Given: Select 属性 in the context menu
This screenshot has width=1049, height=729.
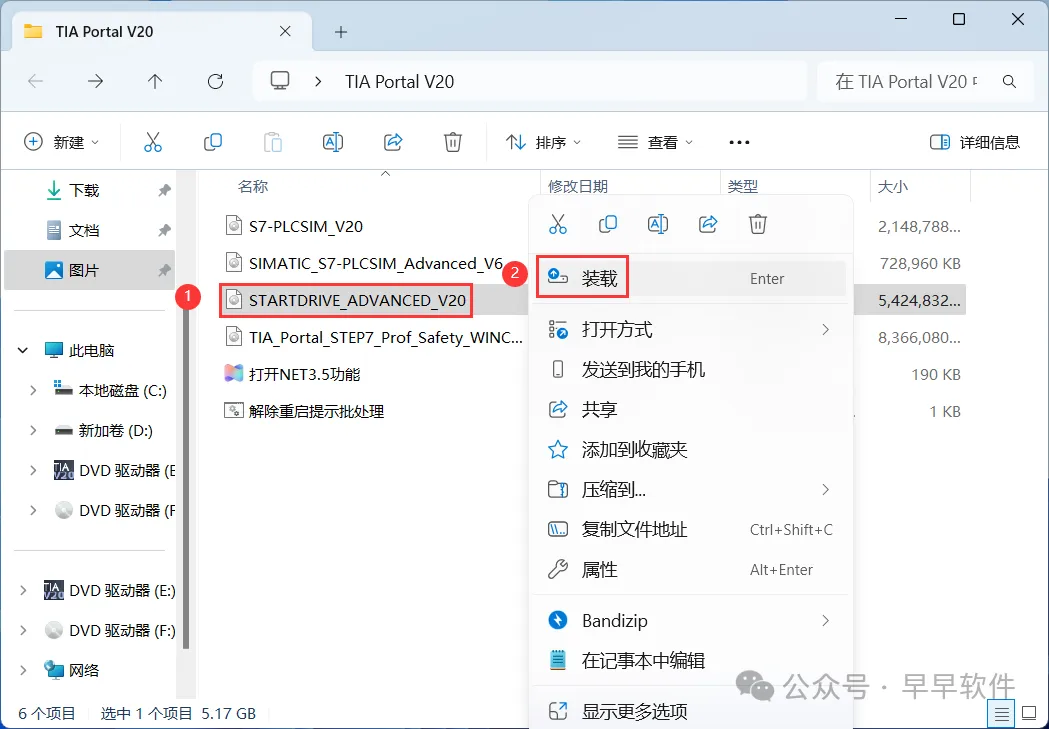Looking at the screenshot, I should 691,570.
